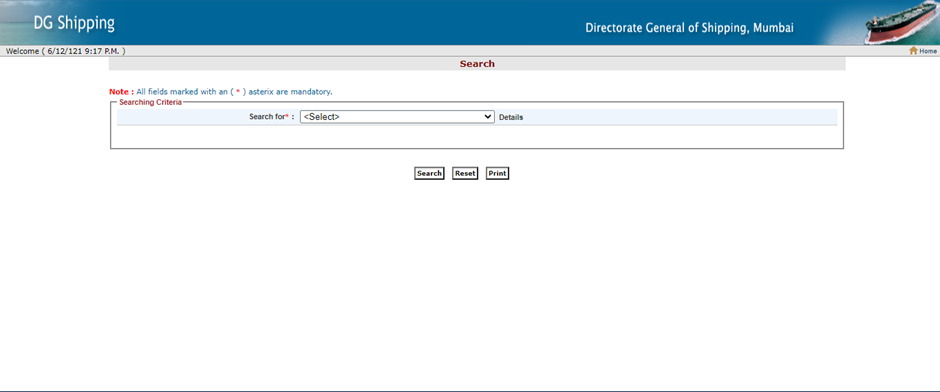The image size is (940, 392).
Task: Click the DG Shipping logo text
Action: tap(74, 24)
